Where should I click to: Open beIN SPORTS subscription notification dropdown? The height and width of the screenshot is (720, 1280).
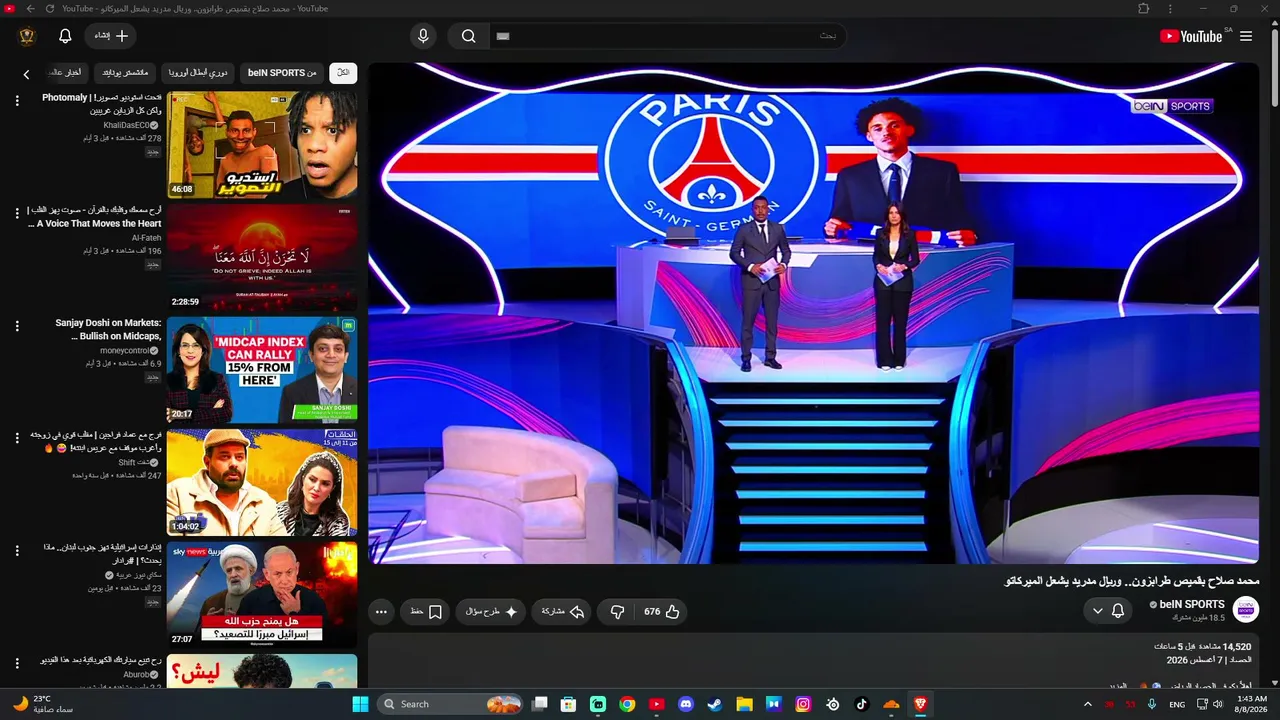1107,611
